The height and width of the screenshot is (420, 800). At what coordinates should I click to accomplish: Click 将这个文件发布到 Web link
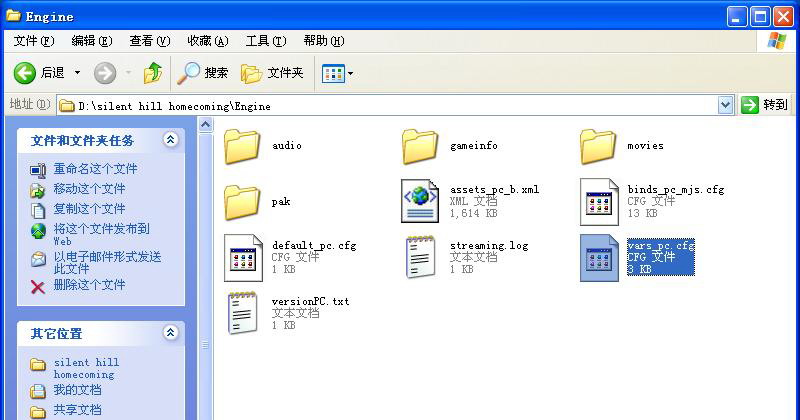click(102, 234)
